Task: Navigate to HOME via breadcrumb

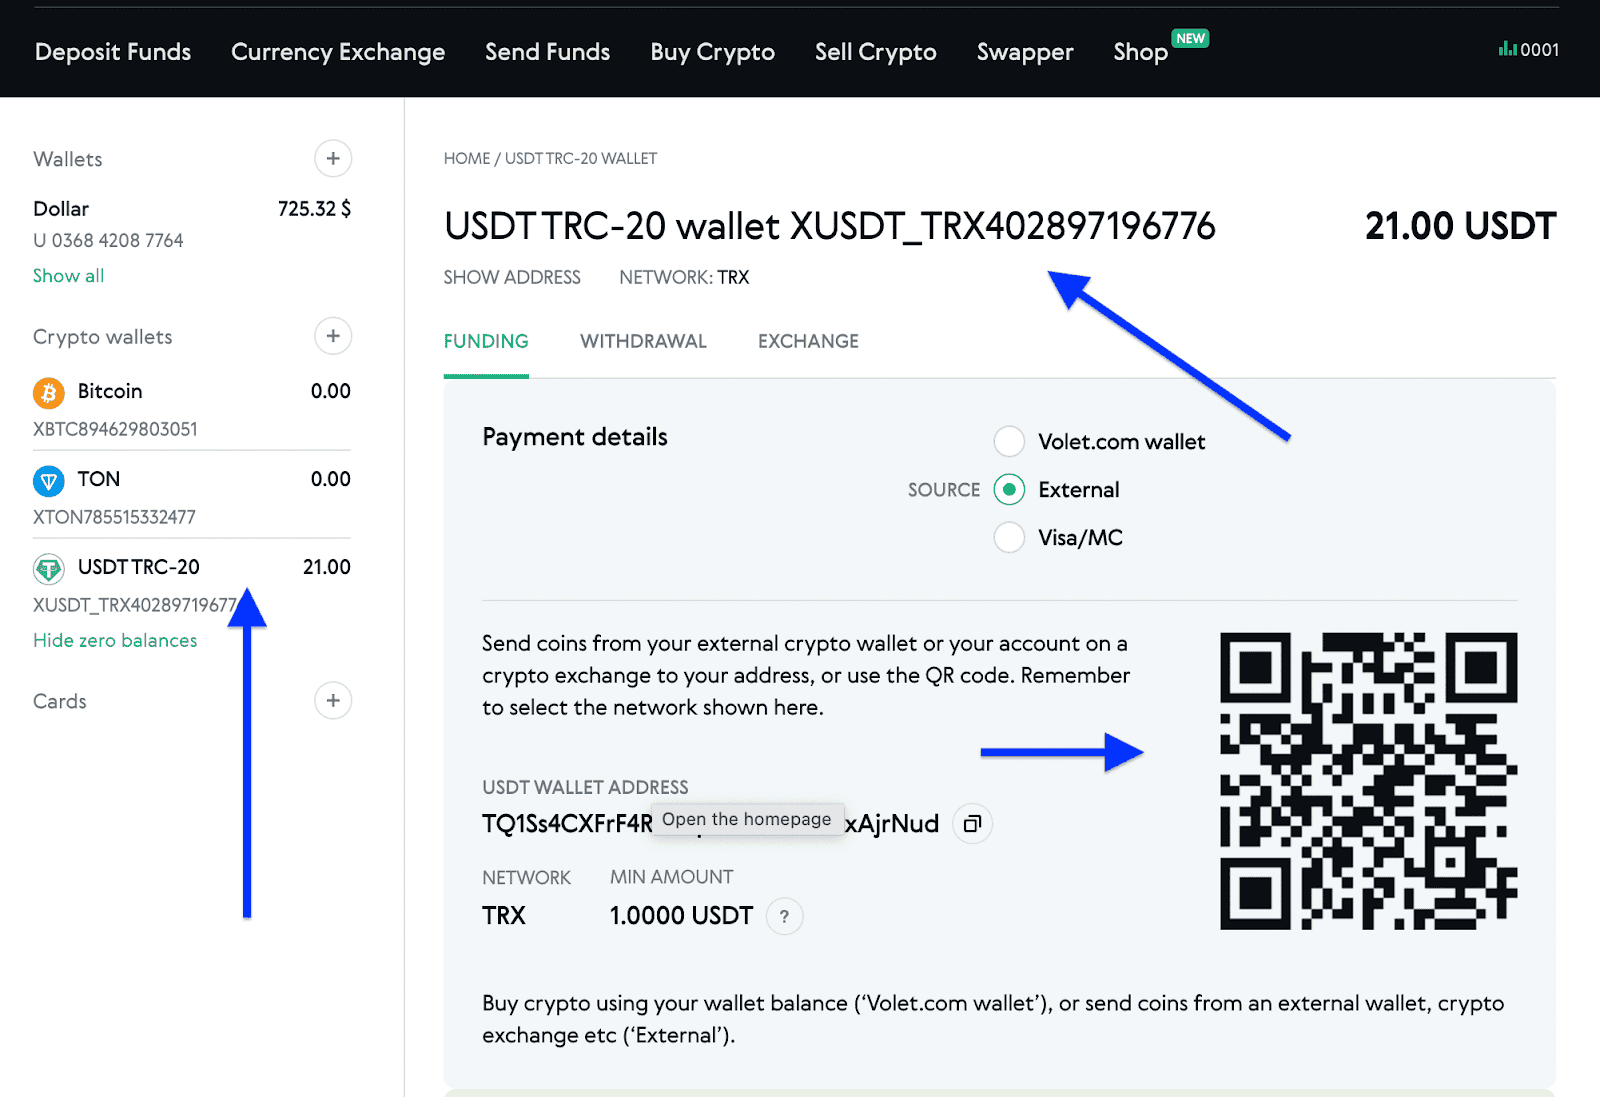Action: point(466,158)
